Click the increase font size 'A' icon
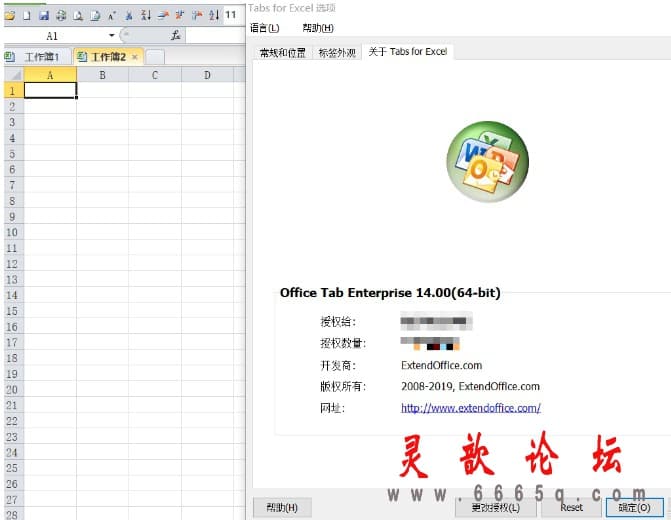Screen dimensions: 671x520 (112, 16)
